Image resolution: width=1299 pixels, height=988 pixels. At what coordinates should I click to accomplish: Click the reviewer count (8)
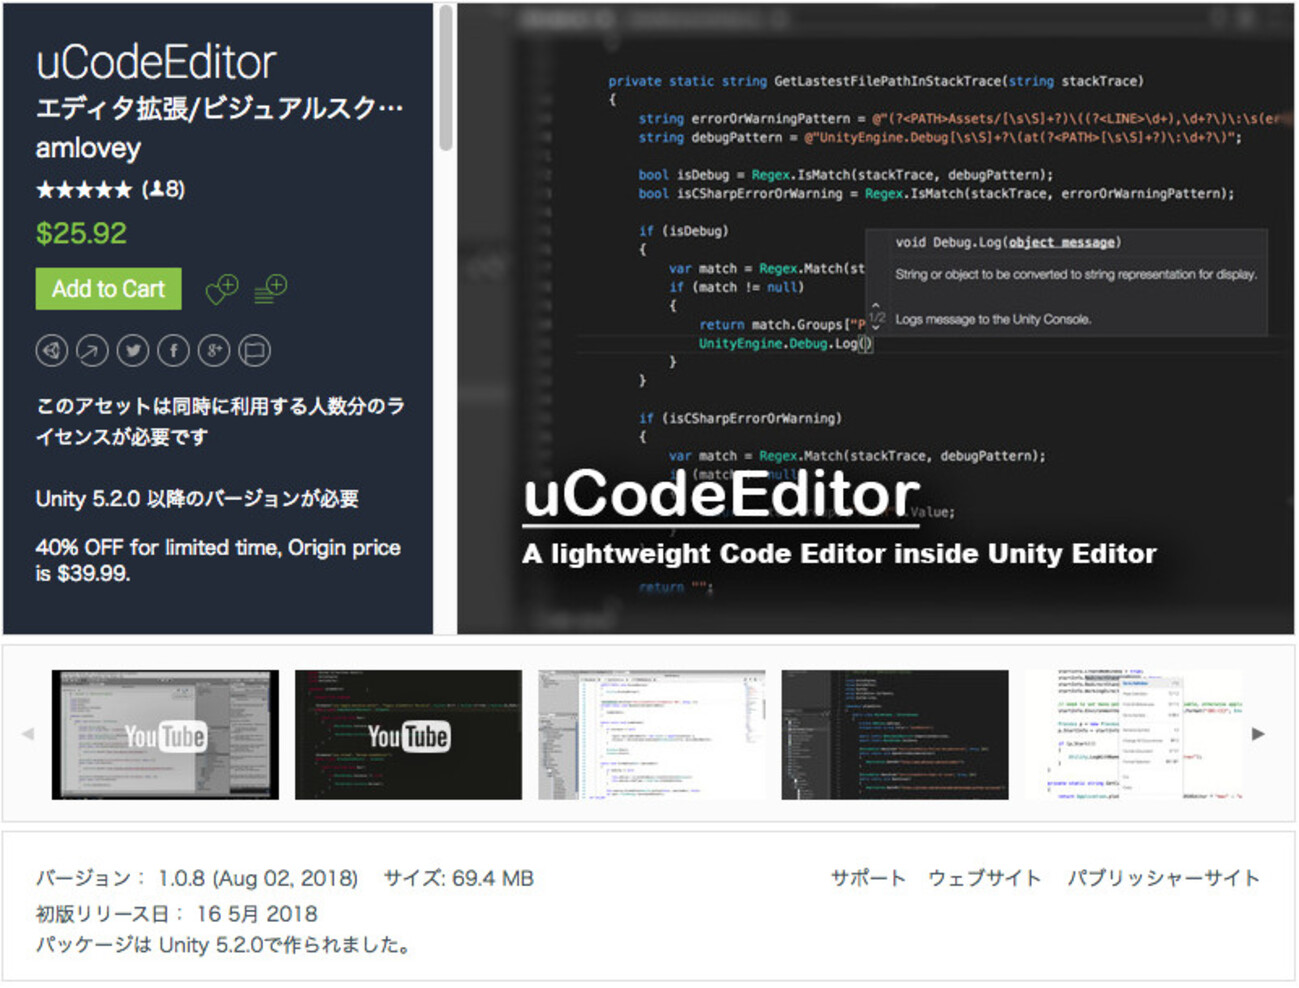pos(163,189)
